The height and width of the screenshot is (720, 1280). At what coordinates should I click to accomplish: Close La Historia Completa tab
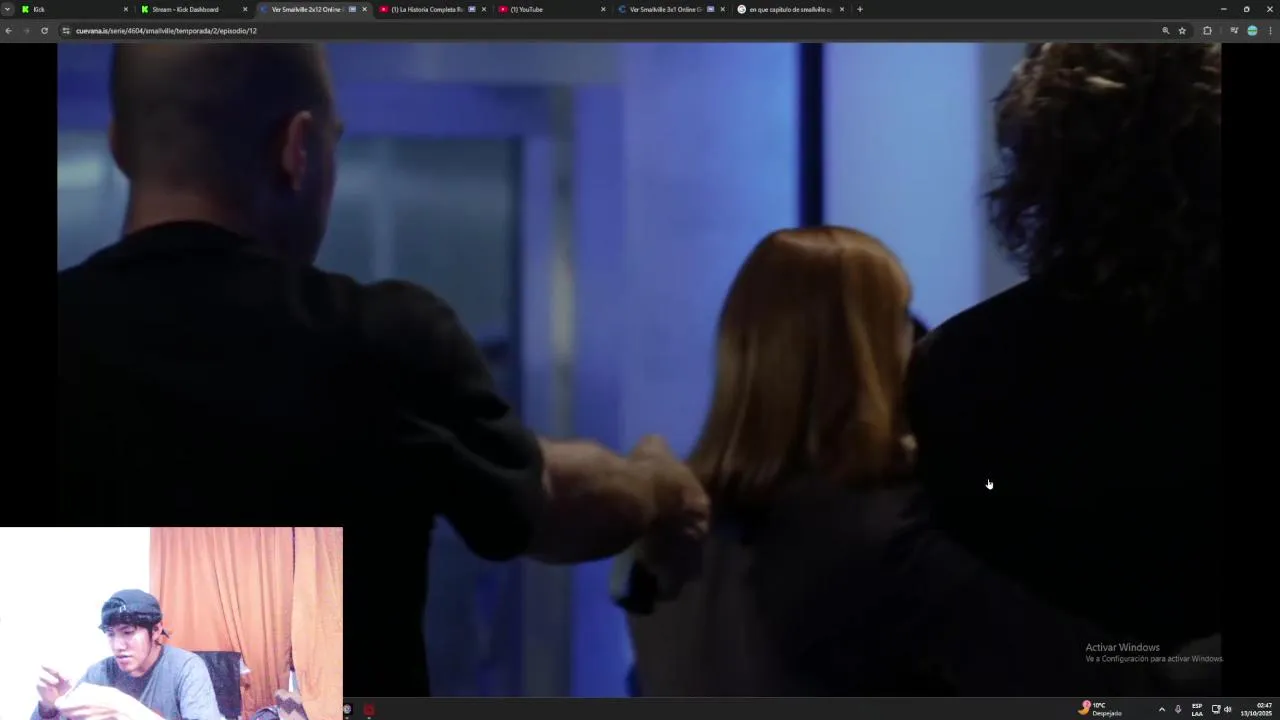pos(484,9)
